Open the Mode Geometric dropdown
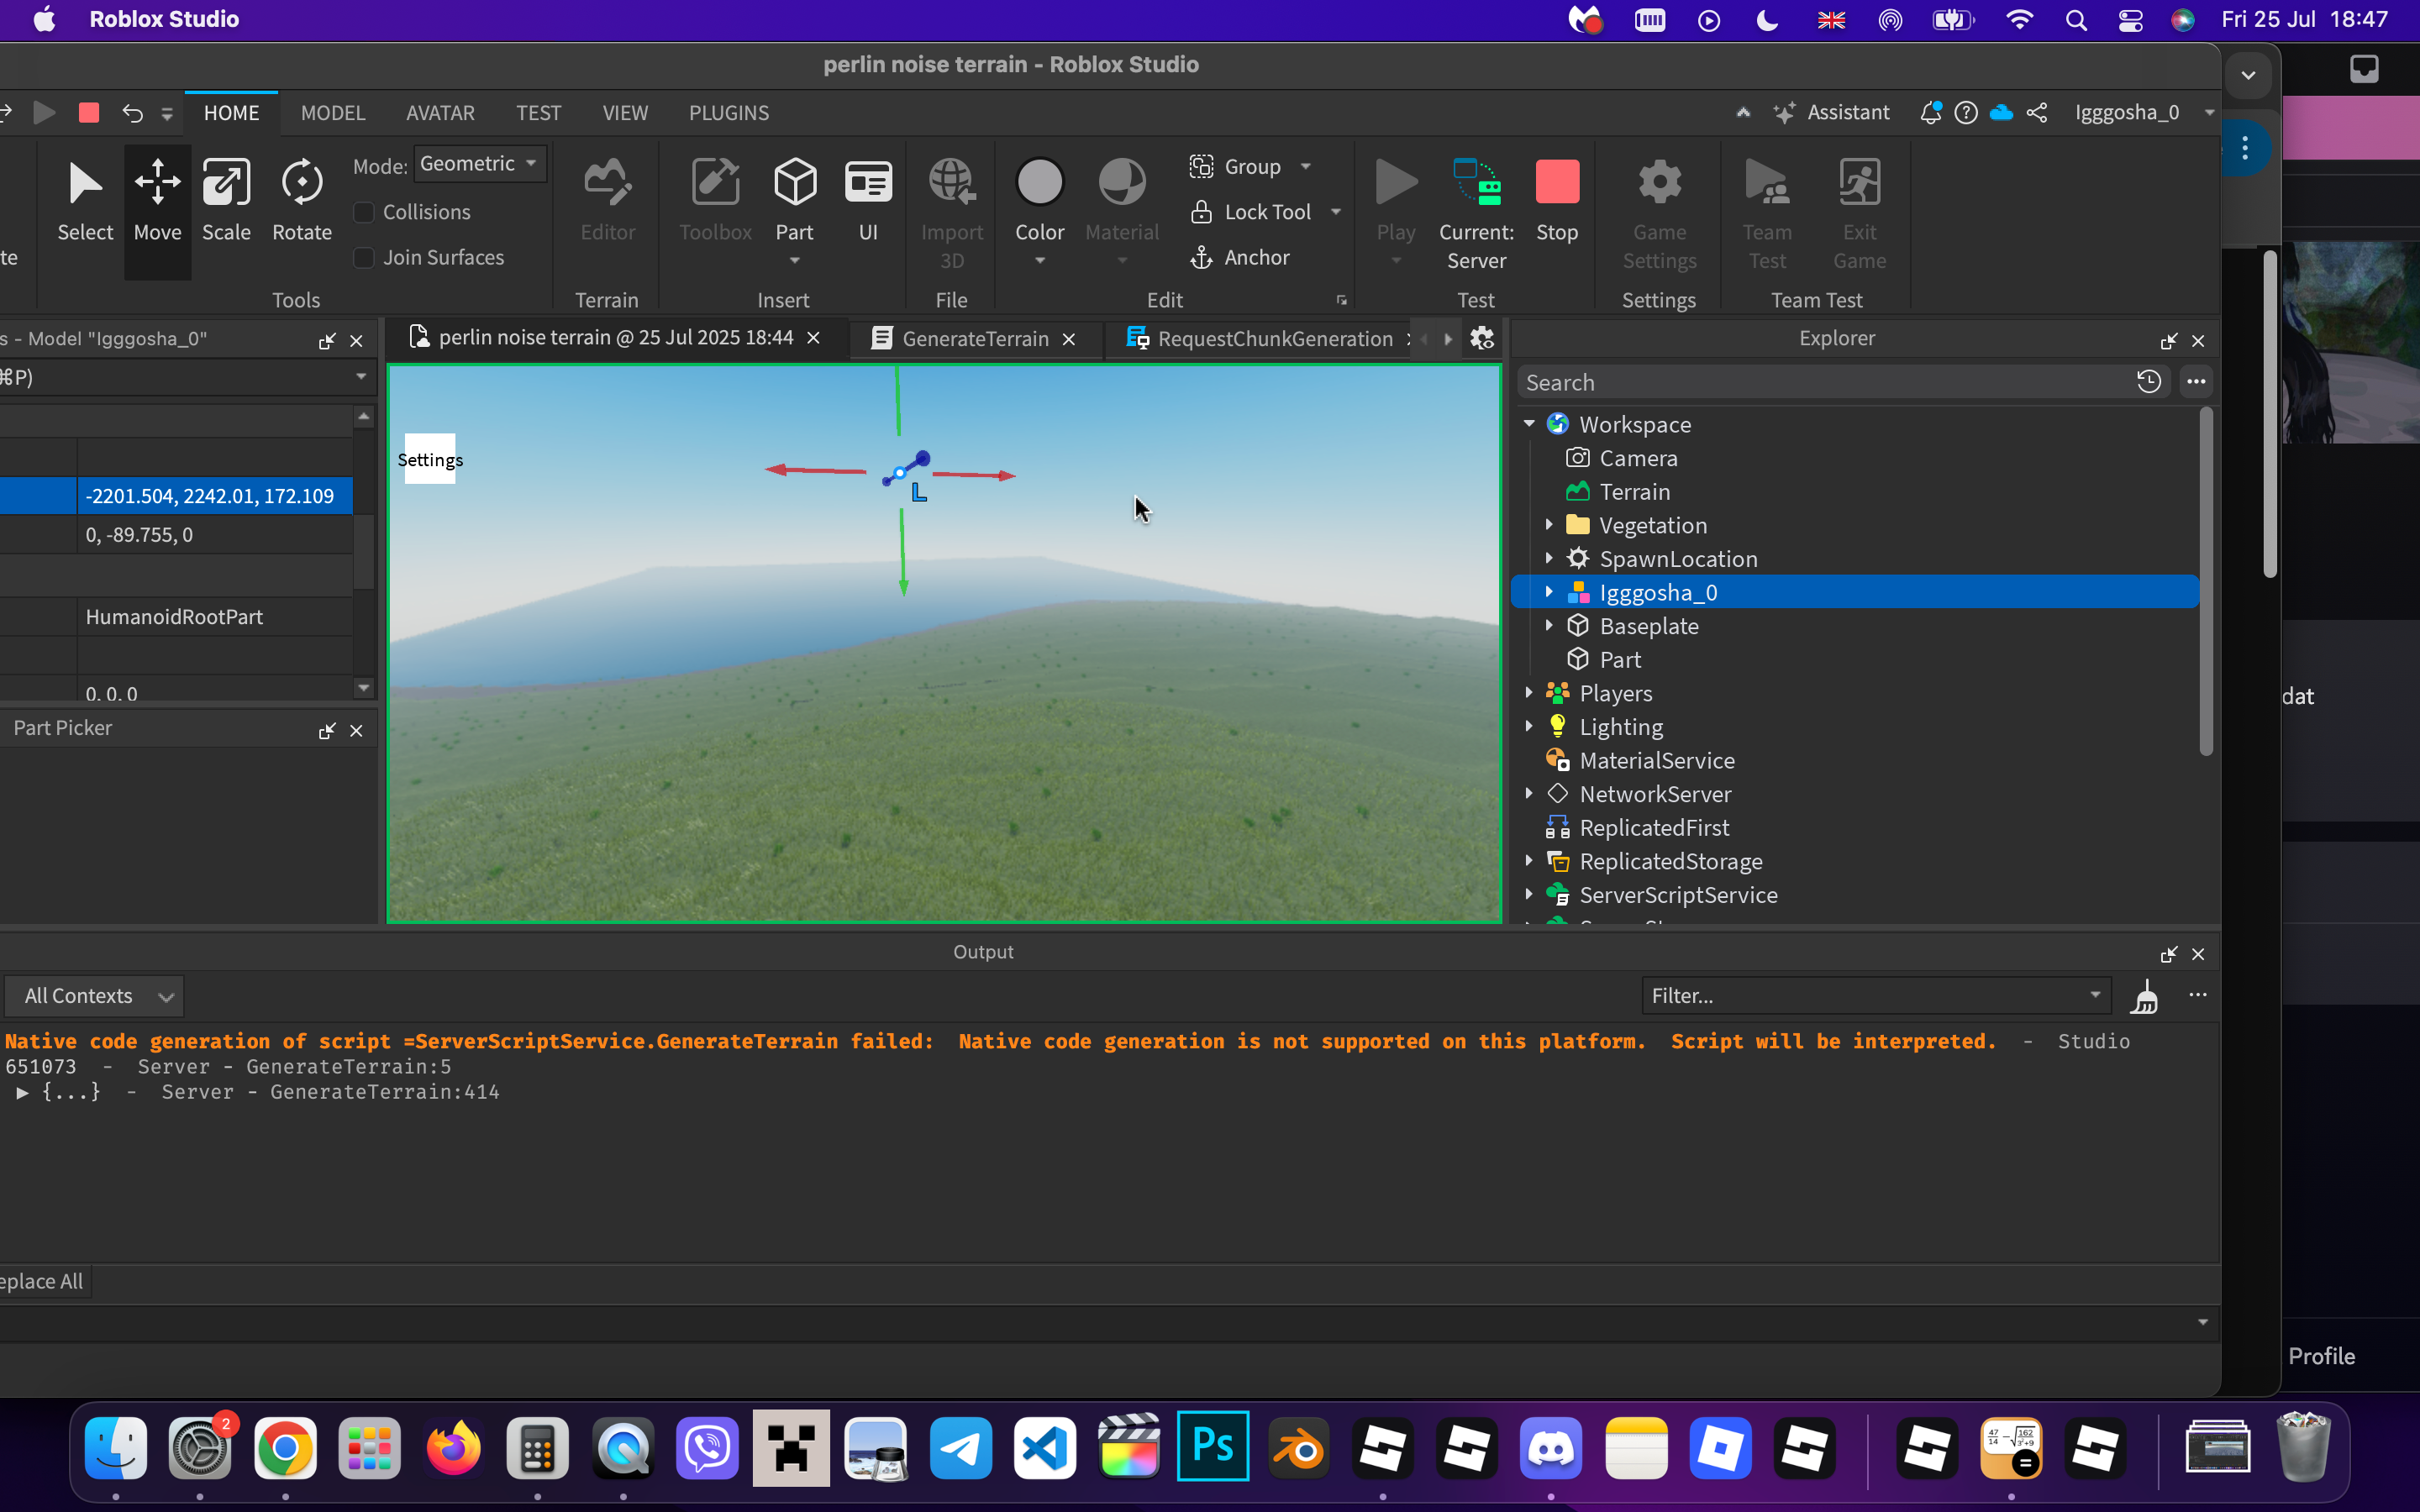Screen dimensions: 2420x1512 point(479,164)
